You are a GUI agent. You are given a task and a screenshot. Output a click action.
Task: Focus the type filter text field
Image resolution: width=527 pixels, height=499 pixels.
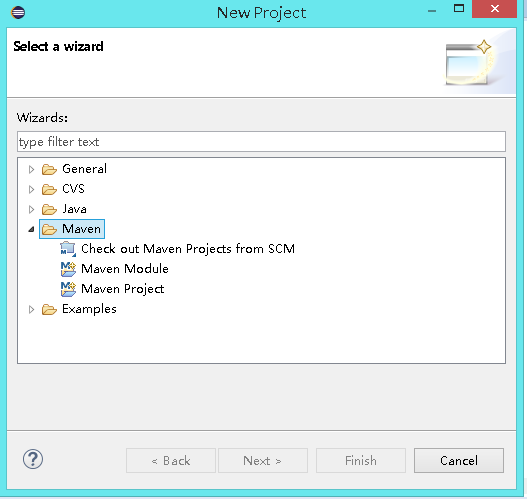coord(261,142)
